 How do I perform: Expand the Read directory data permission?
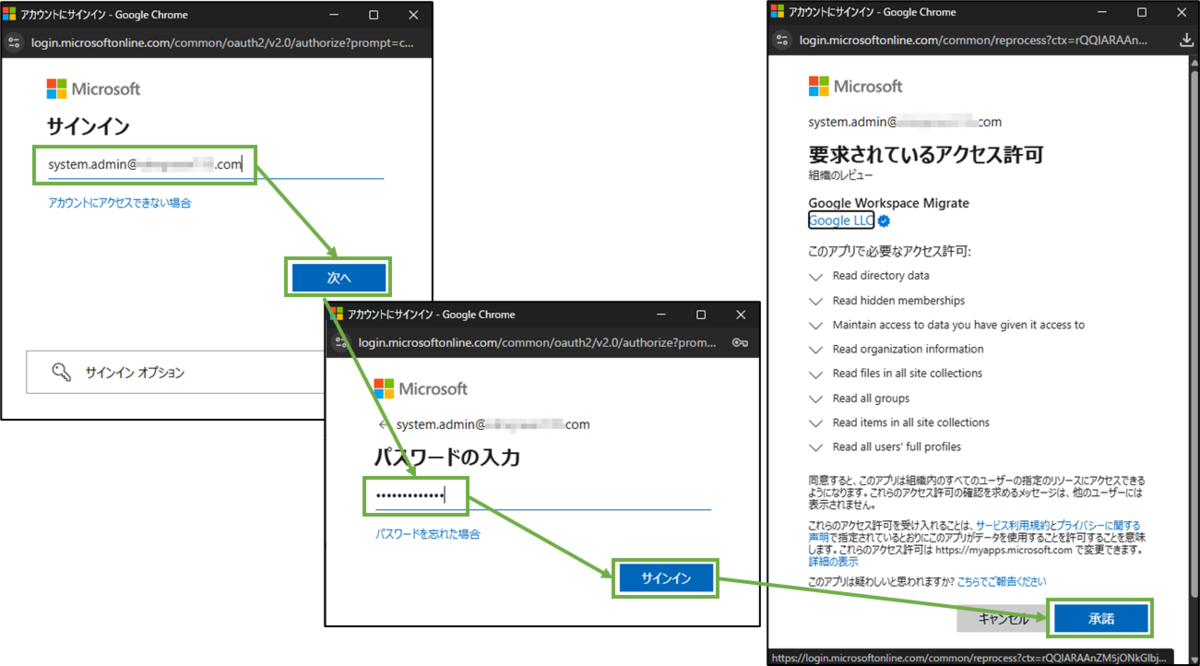815,276
